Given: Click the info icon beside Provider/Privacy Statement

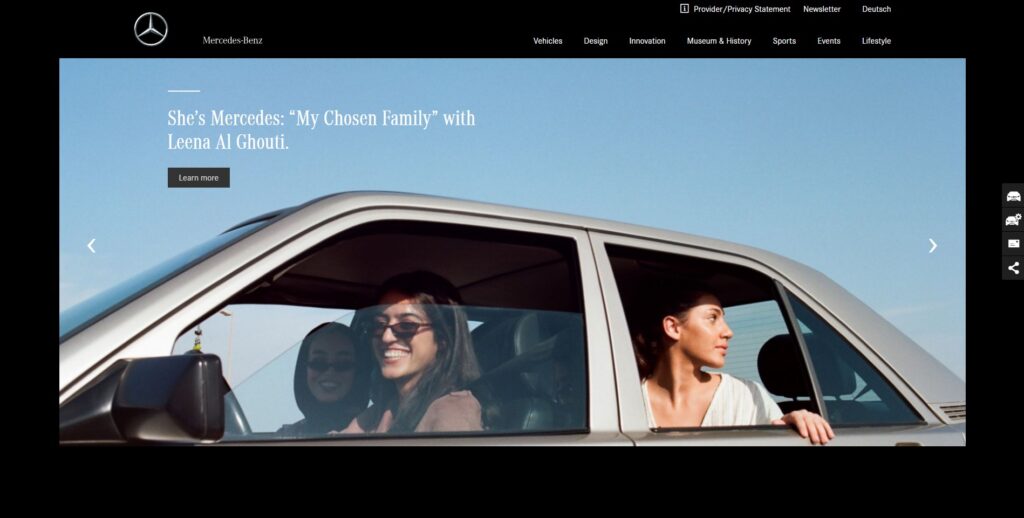Looking at the screenshot, I should 684,8.
